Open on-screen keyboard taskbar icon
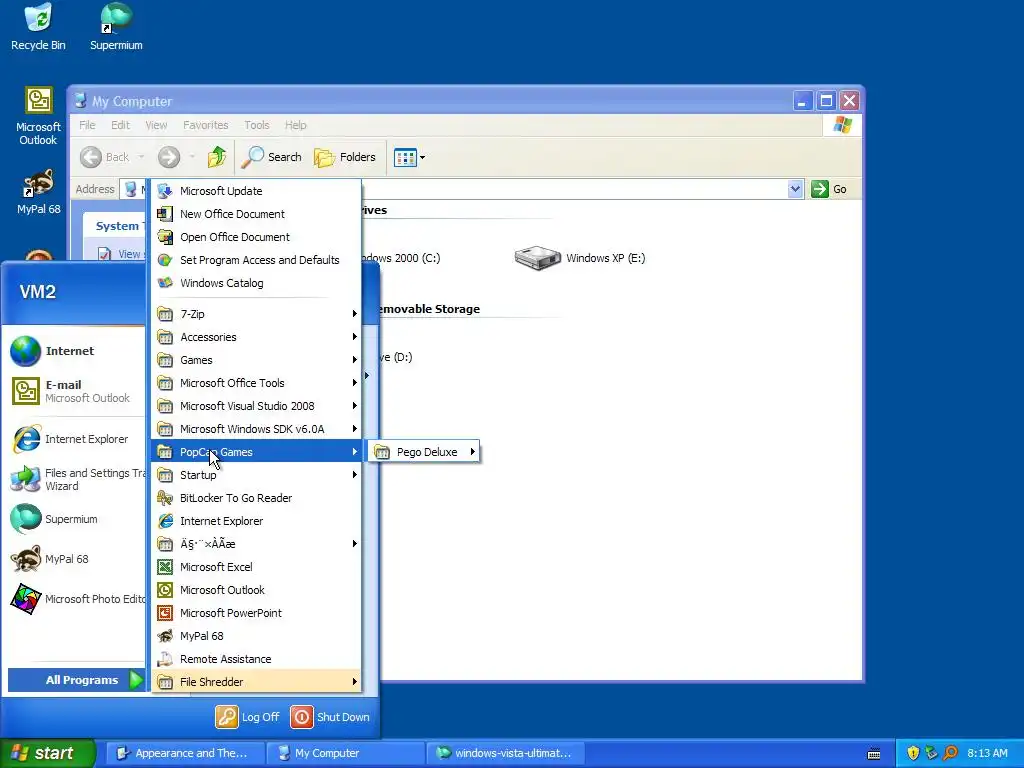1024x768 pixels. click(874, 754)
